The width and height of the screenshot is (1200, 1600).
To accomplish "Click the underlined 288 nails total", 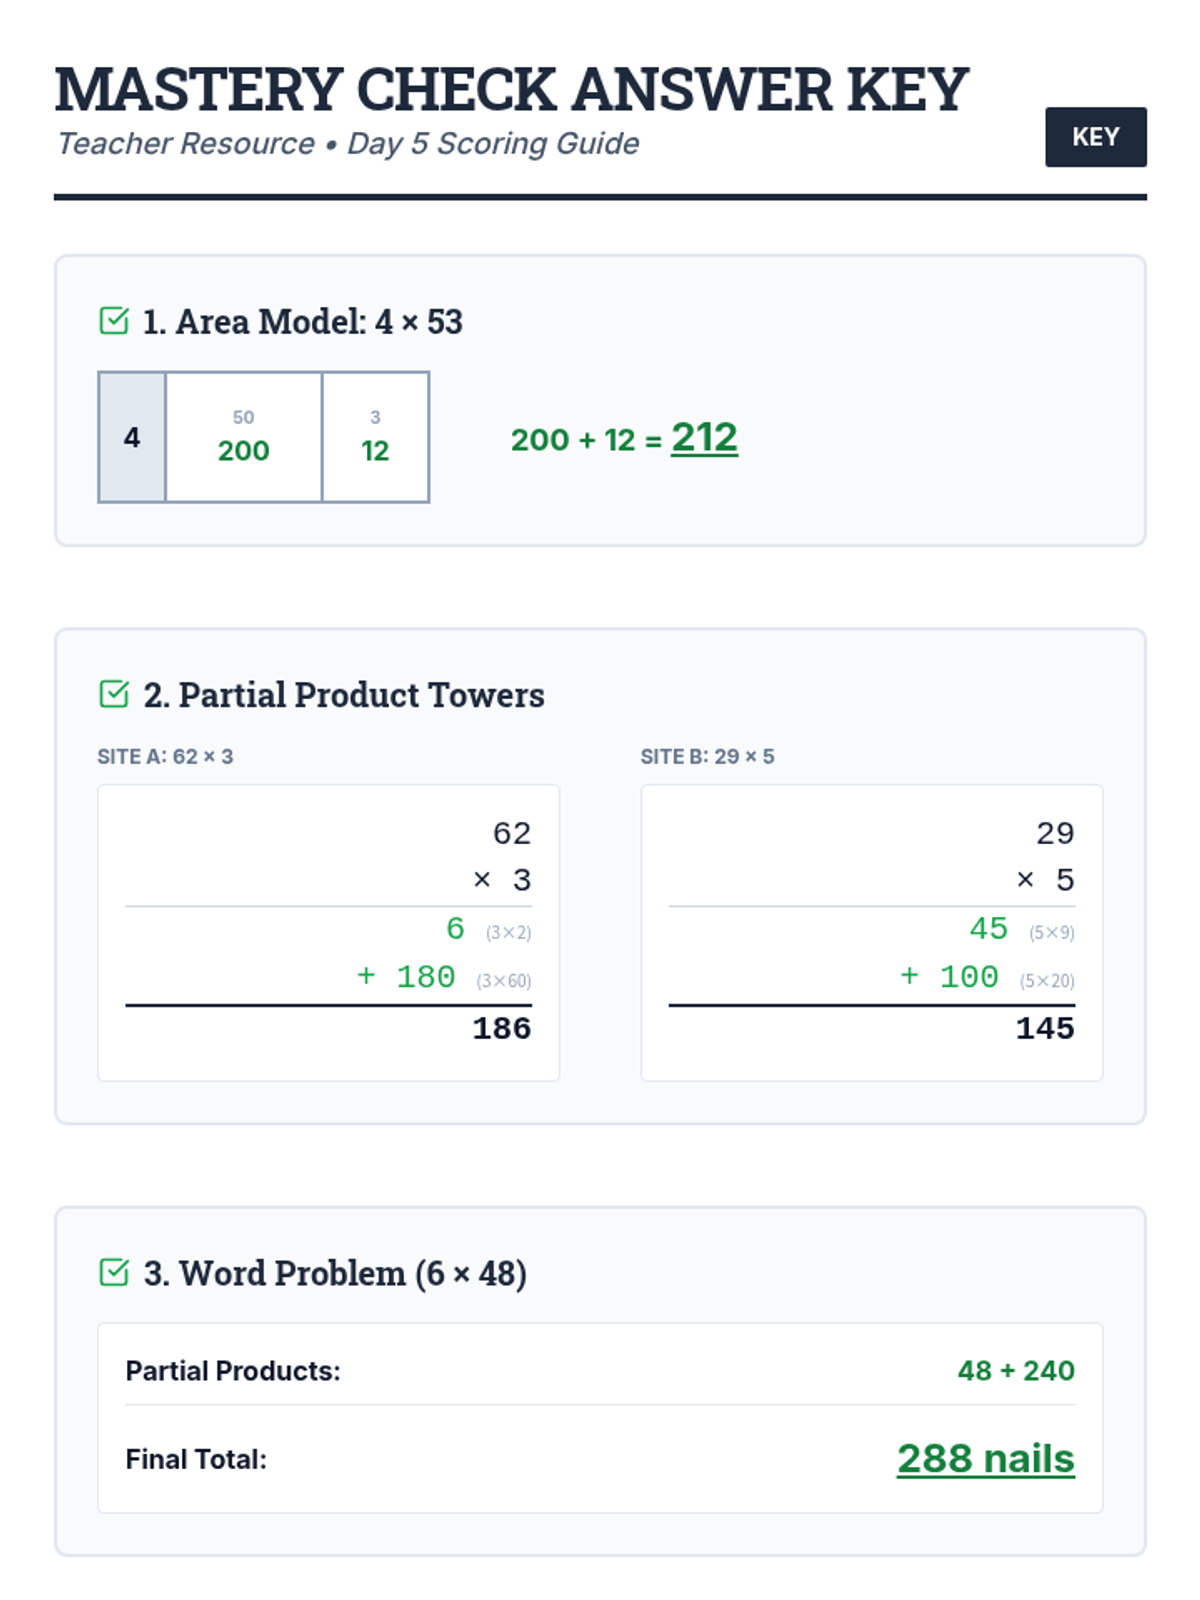I will tap(985, 1459).
